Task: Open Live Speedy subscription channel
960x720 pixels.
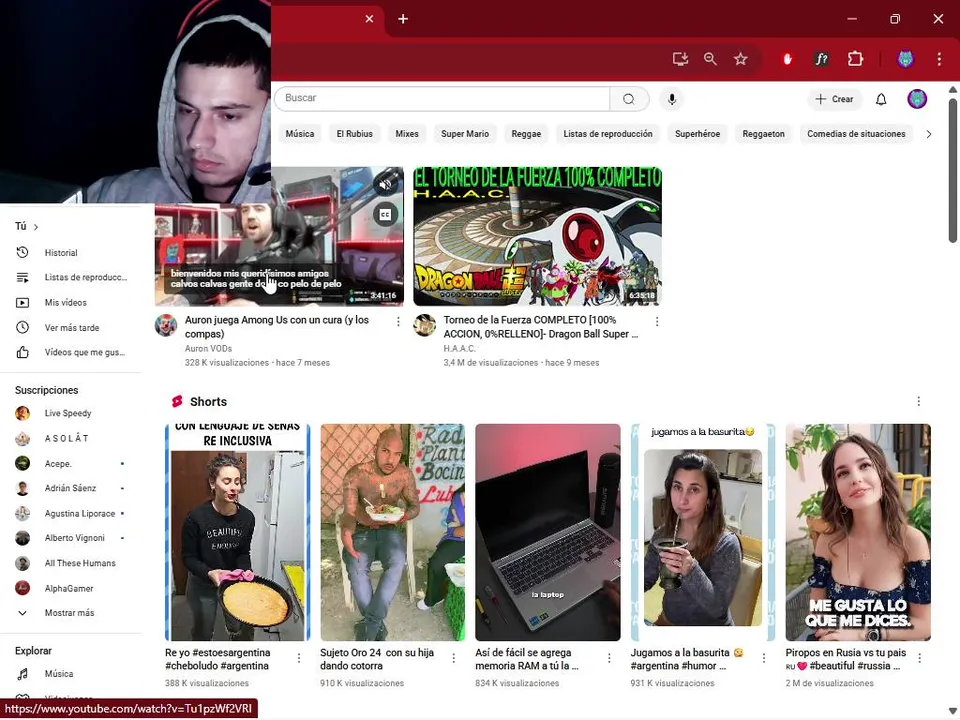Action: [x=70, y=413]
